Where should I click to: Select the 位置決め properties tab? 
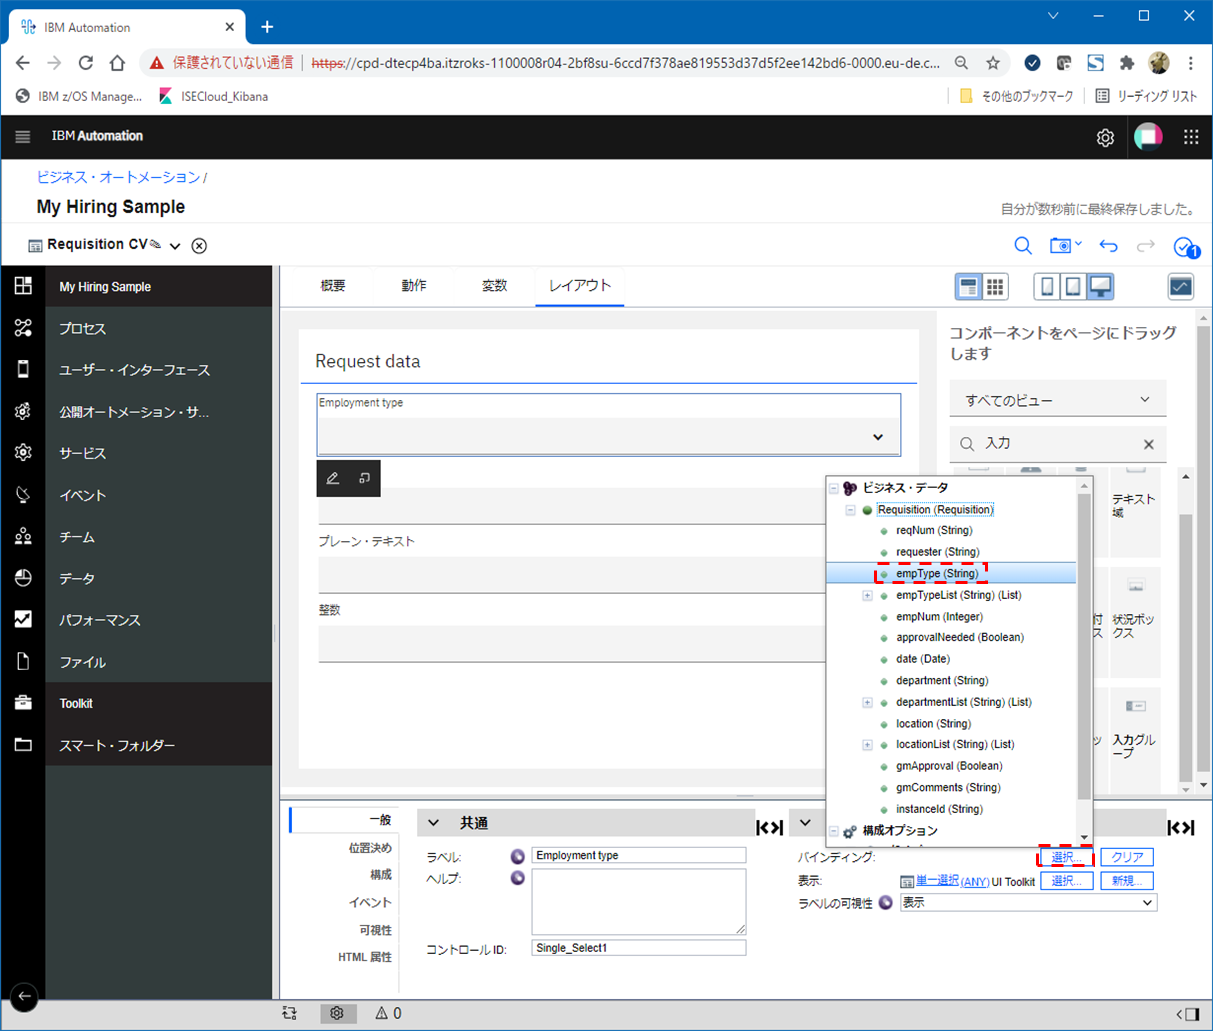(x=370, y=848)
